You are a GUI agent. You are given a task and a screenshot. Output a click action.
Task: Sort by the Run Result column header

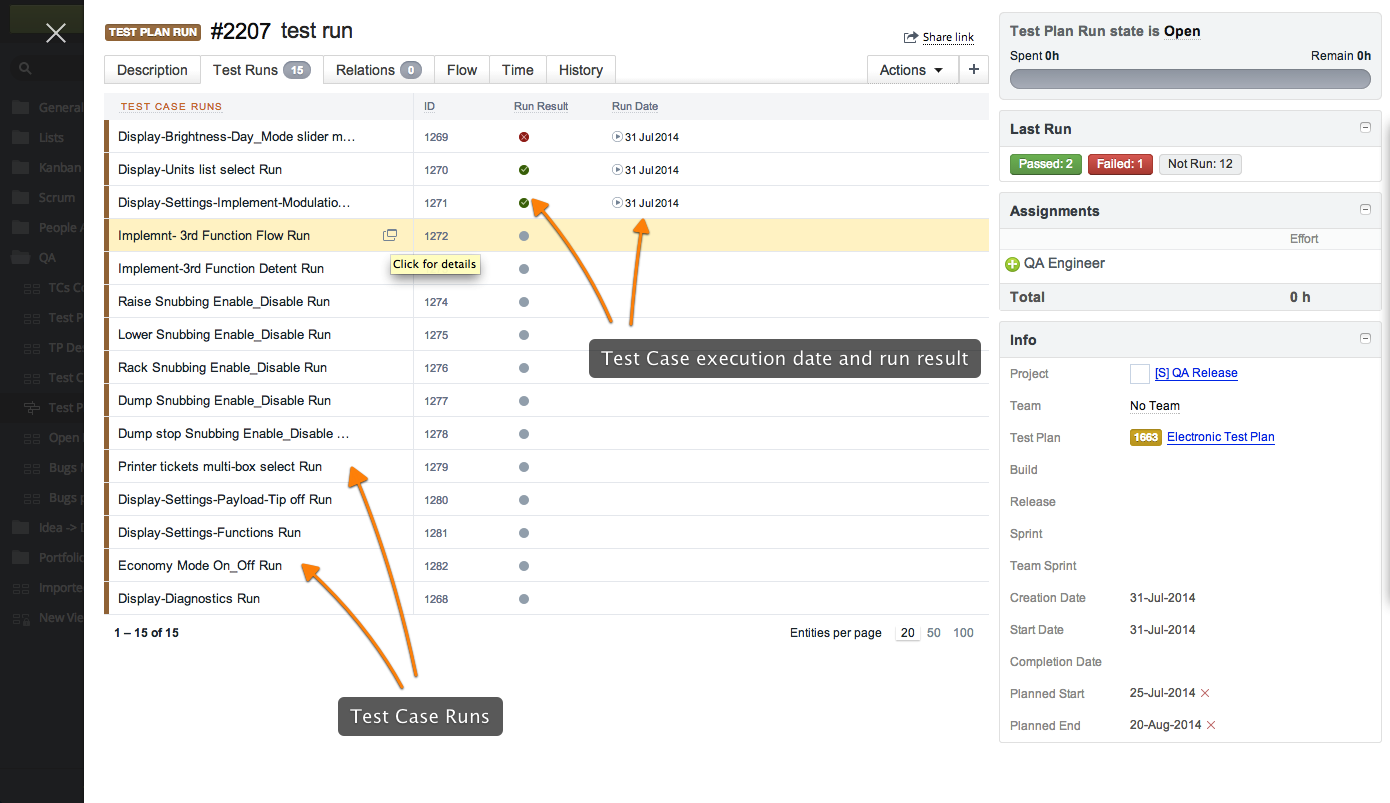point(541,106)
